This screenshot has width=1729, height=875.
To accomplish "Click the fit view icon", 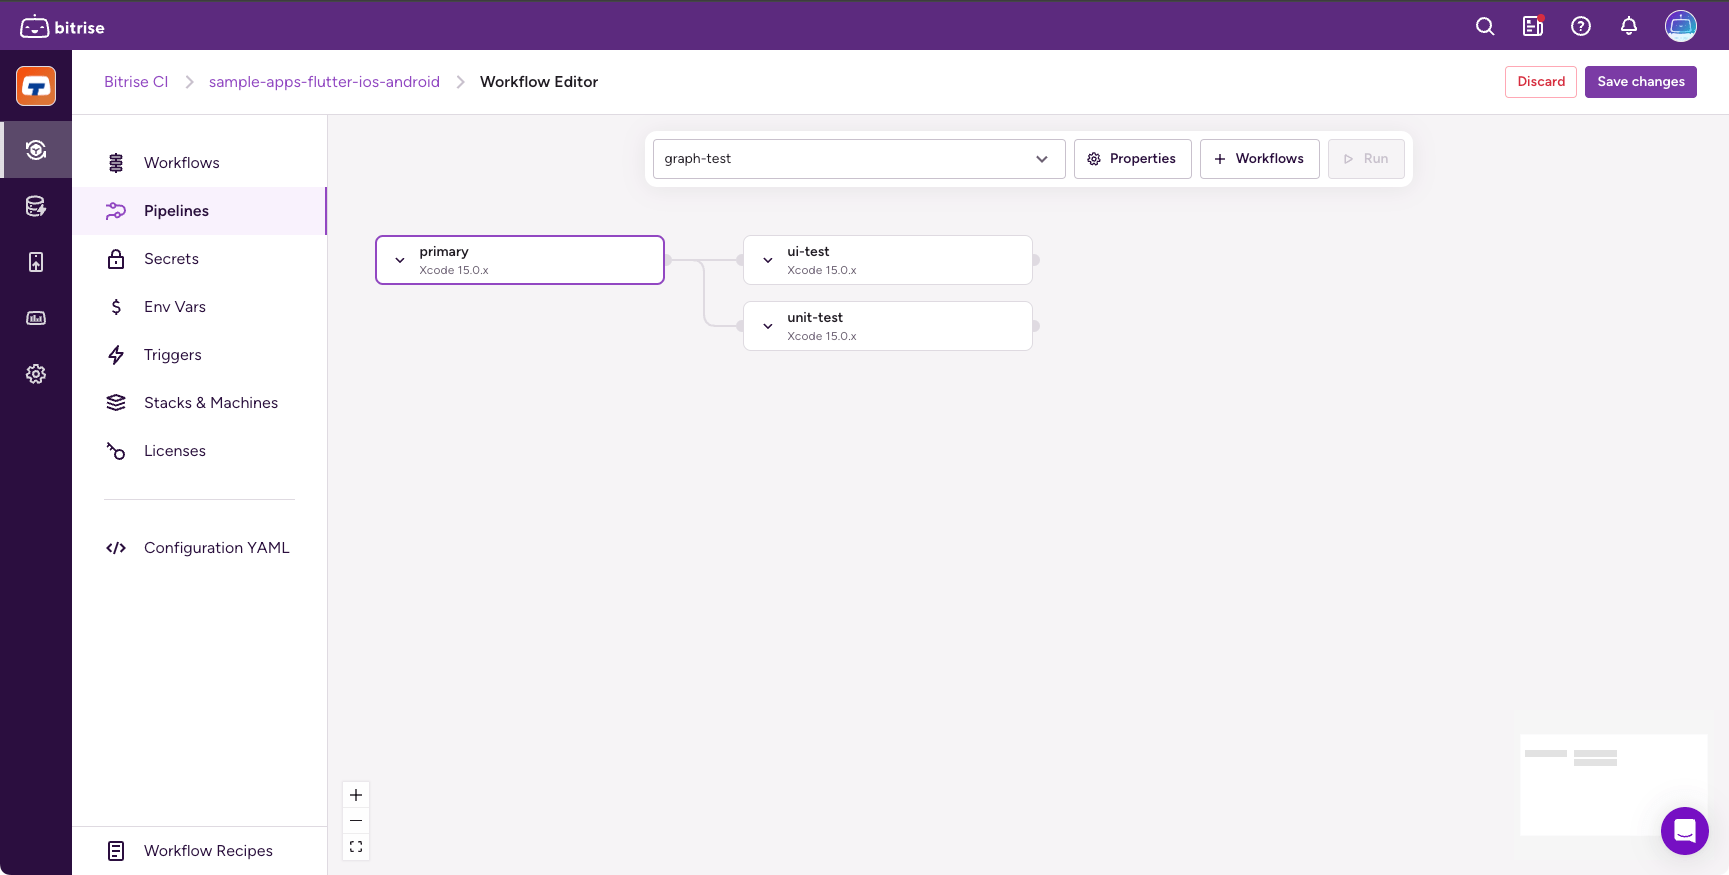I will click(356, 847).
